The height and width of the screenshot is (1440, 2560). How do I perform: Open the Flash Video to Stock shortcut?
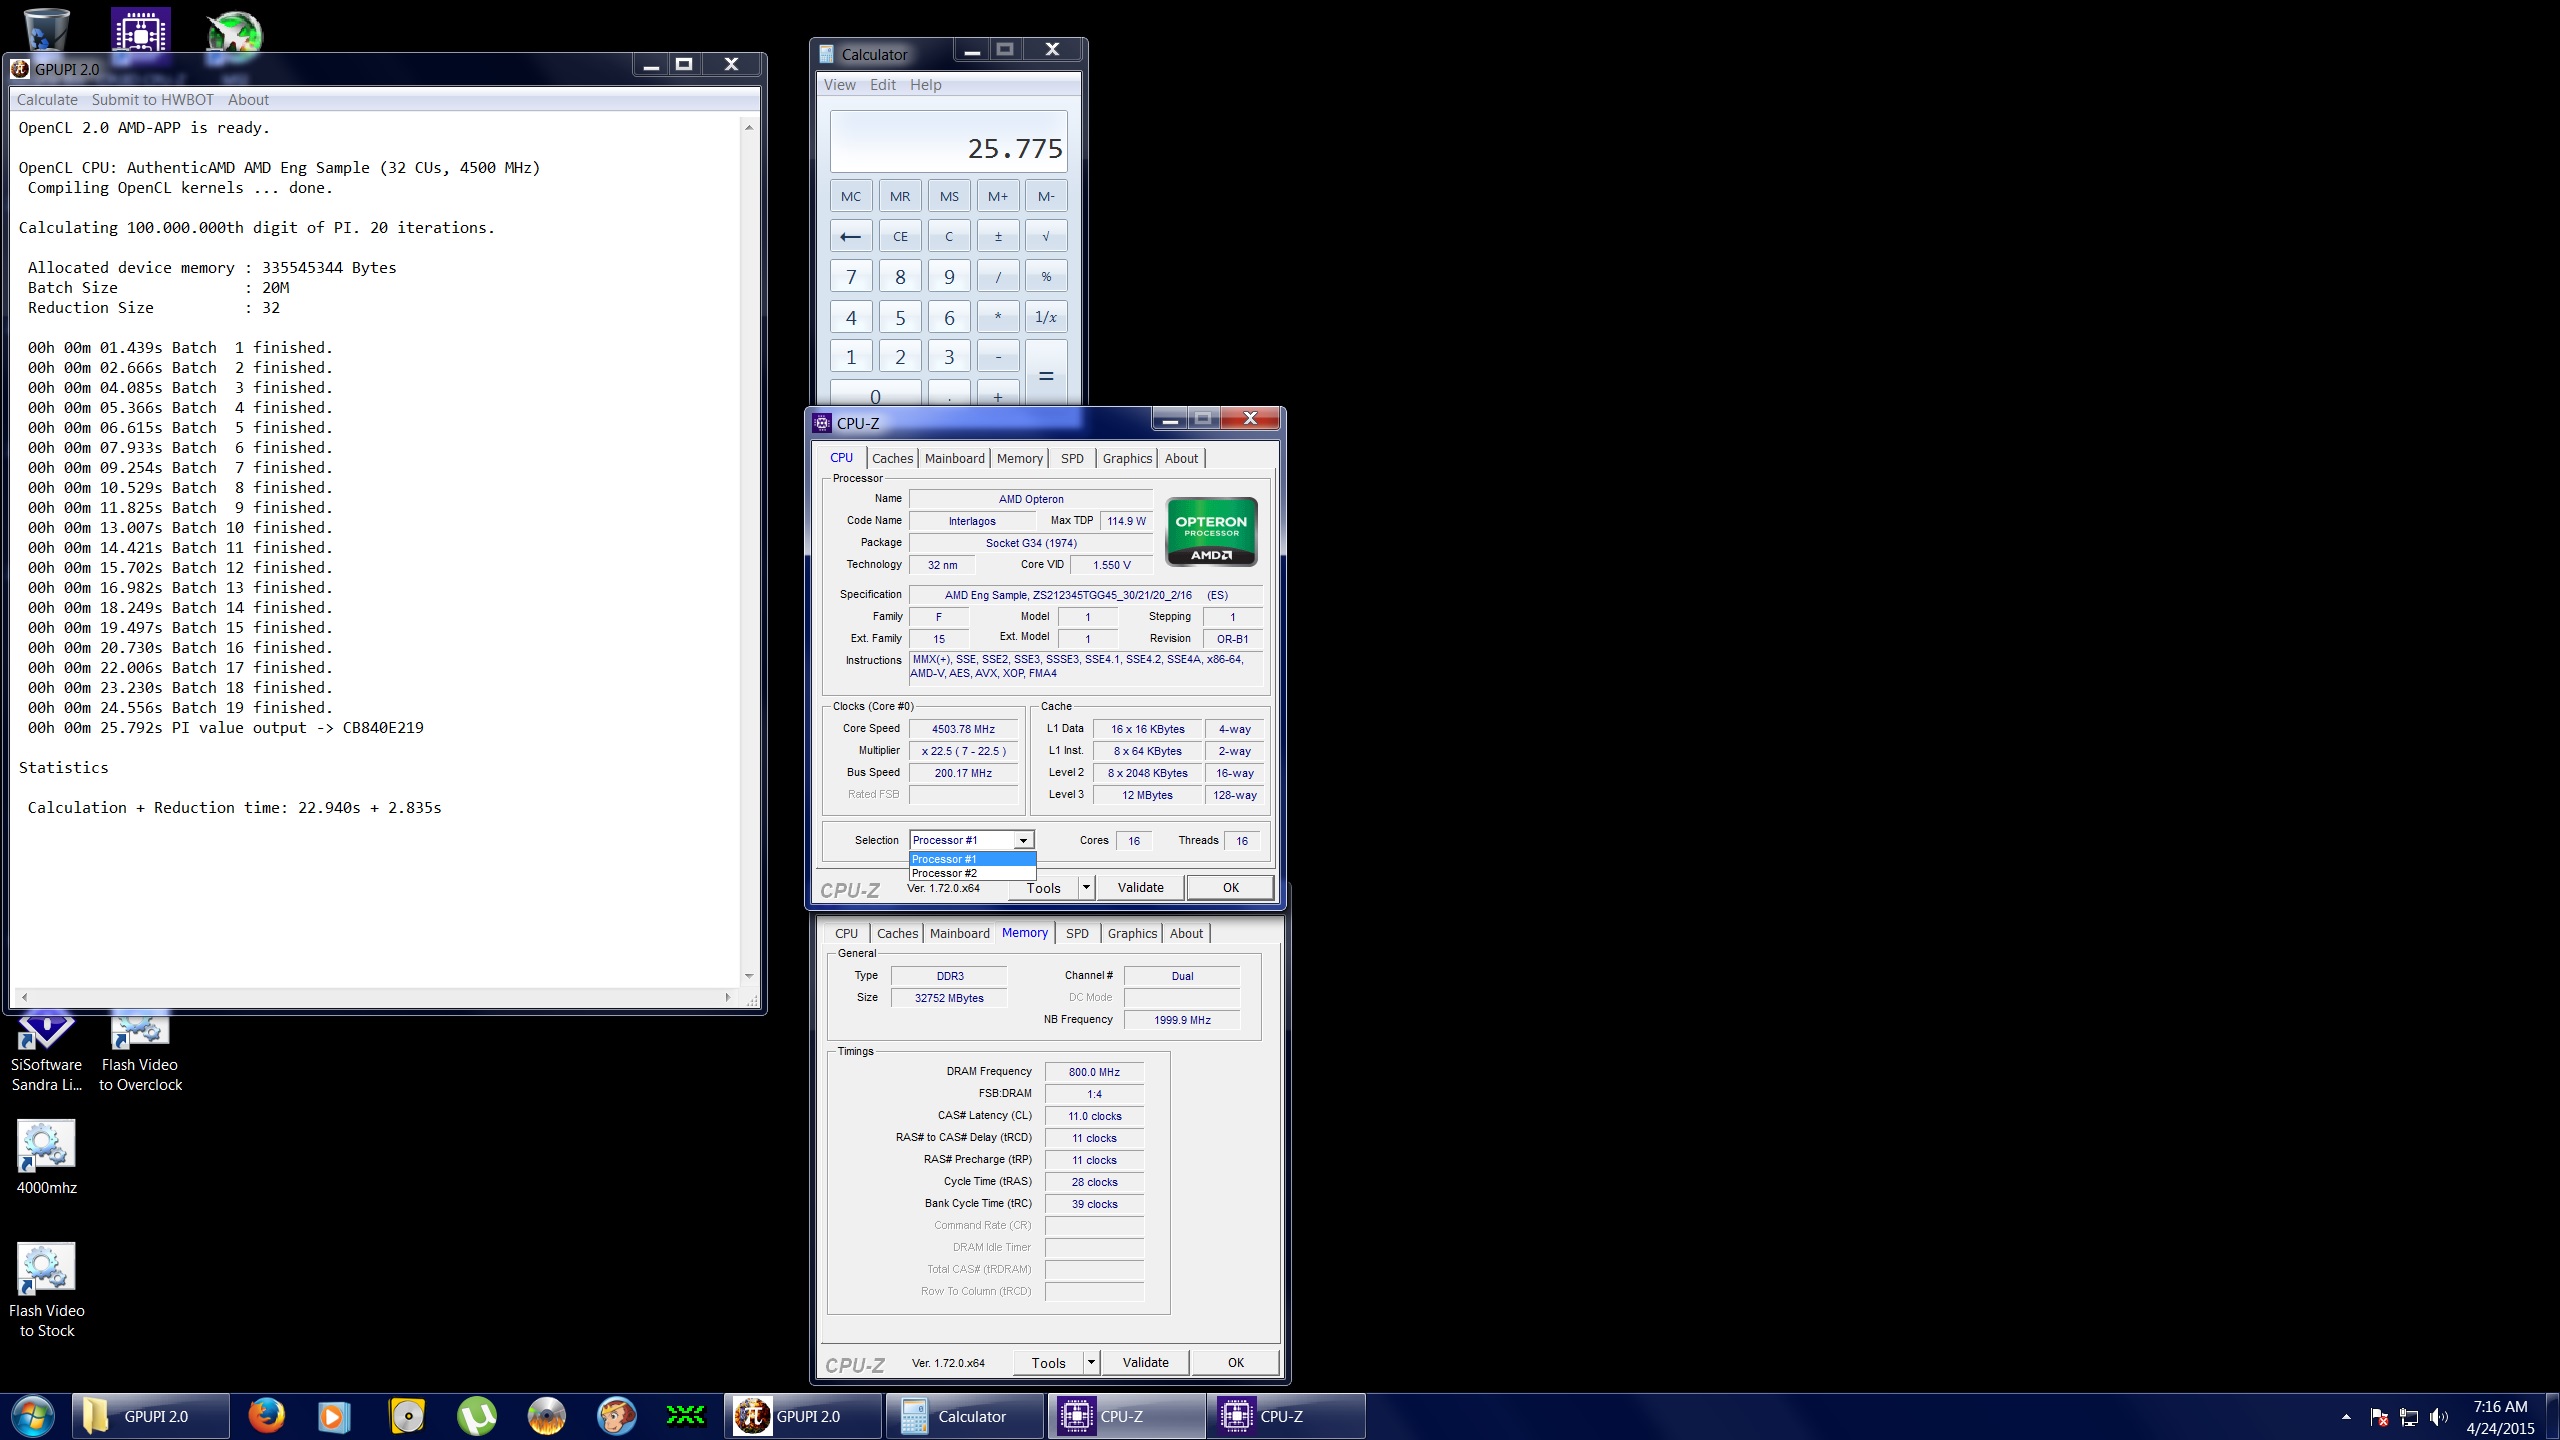46,1290
